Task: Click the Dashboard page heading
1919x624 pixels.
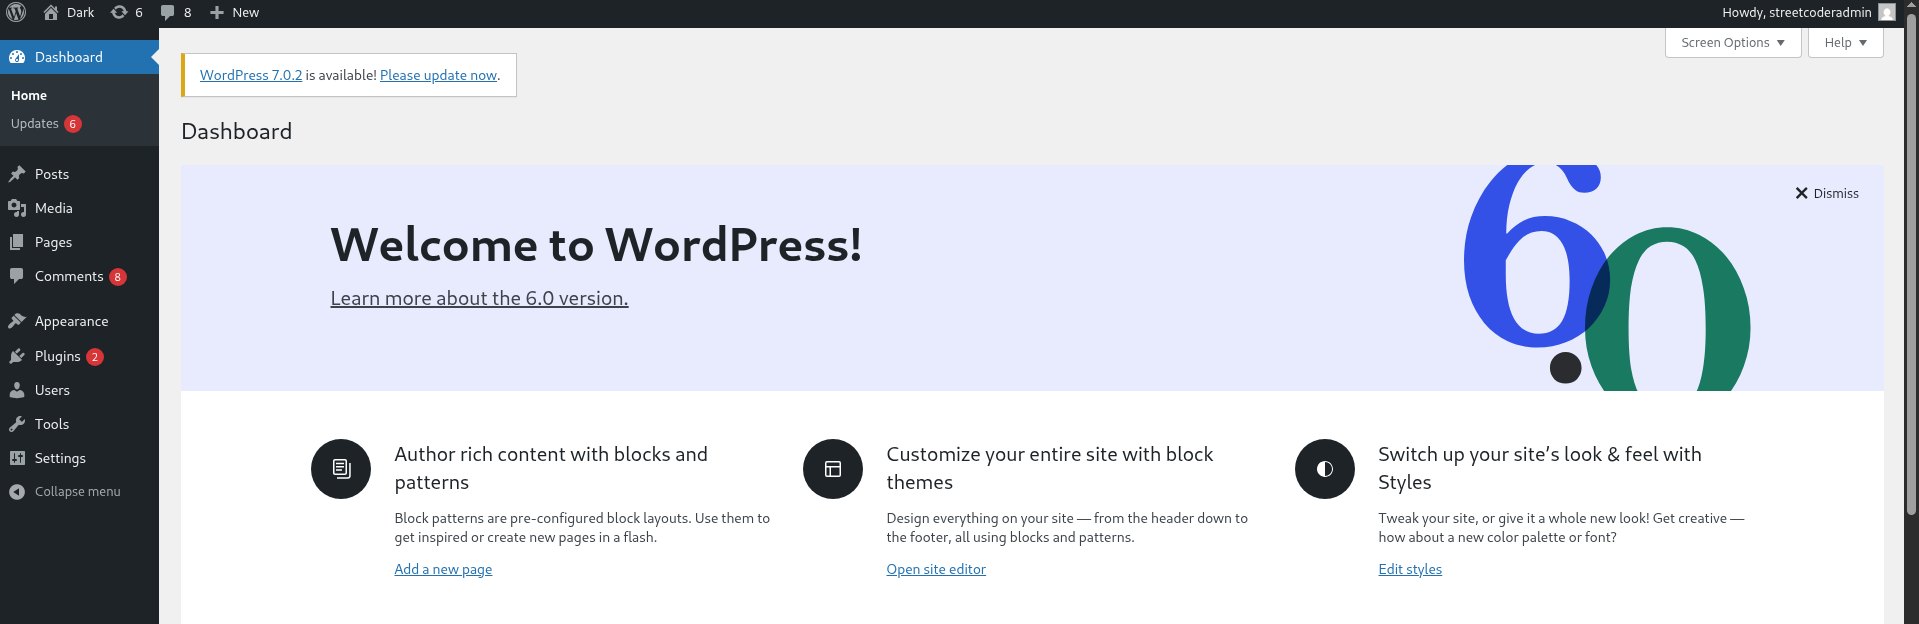Action: click(x=237, y=131)
